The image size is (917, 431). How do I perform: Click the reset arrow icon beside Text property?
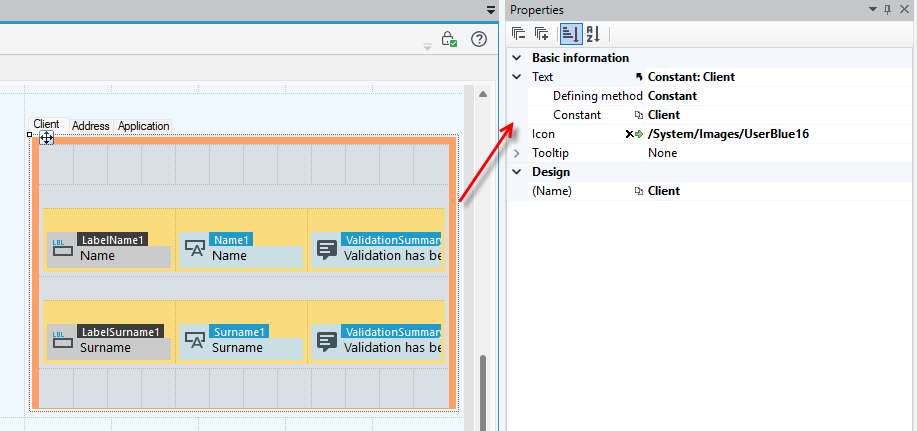tap(639, 77)
